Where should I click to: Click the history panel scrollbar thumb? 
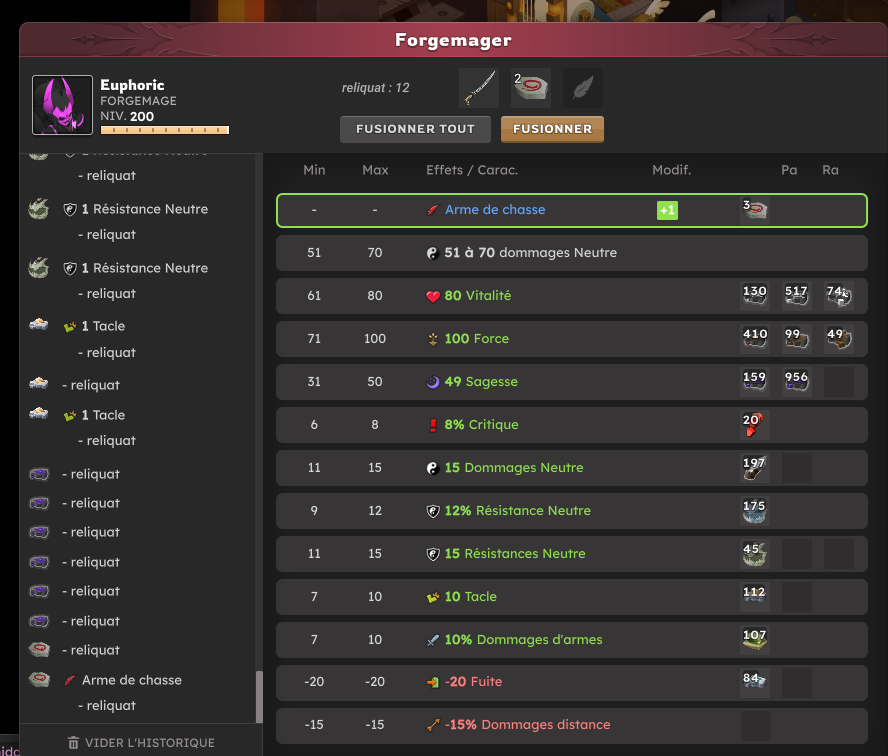[x=259, y=697]
